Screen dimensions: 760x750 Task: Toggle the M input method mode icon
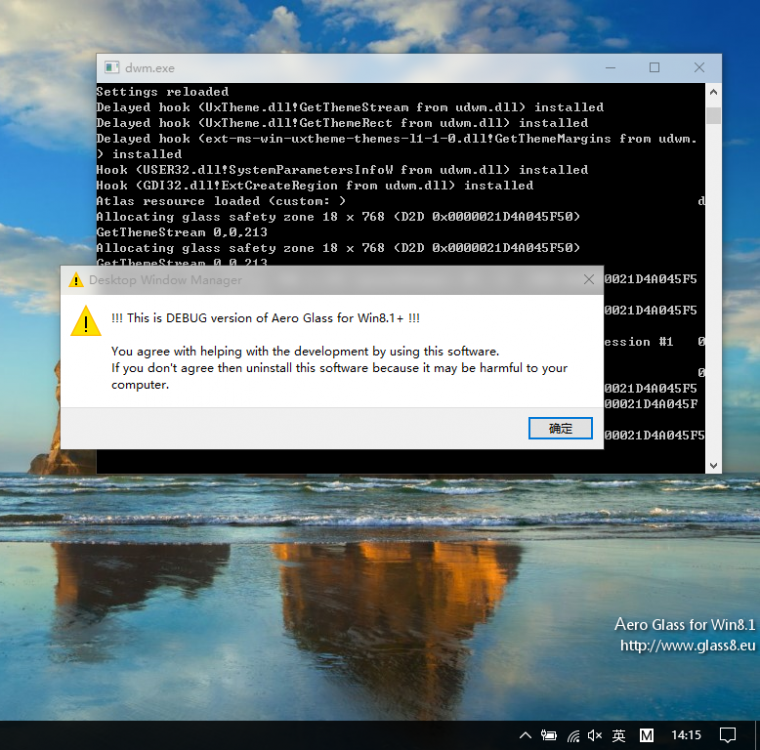coord(647,735)
